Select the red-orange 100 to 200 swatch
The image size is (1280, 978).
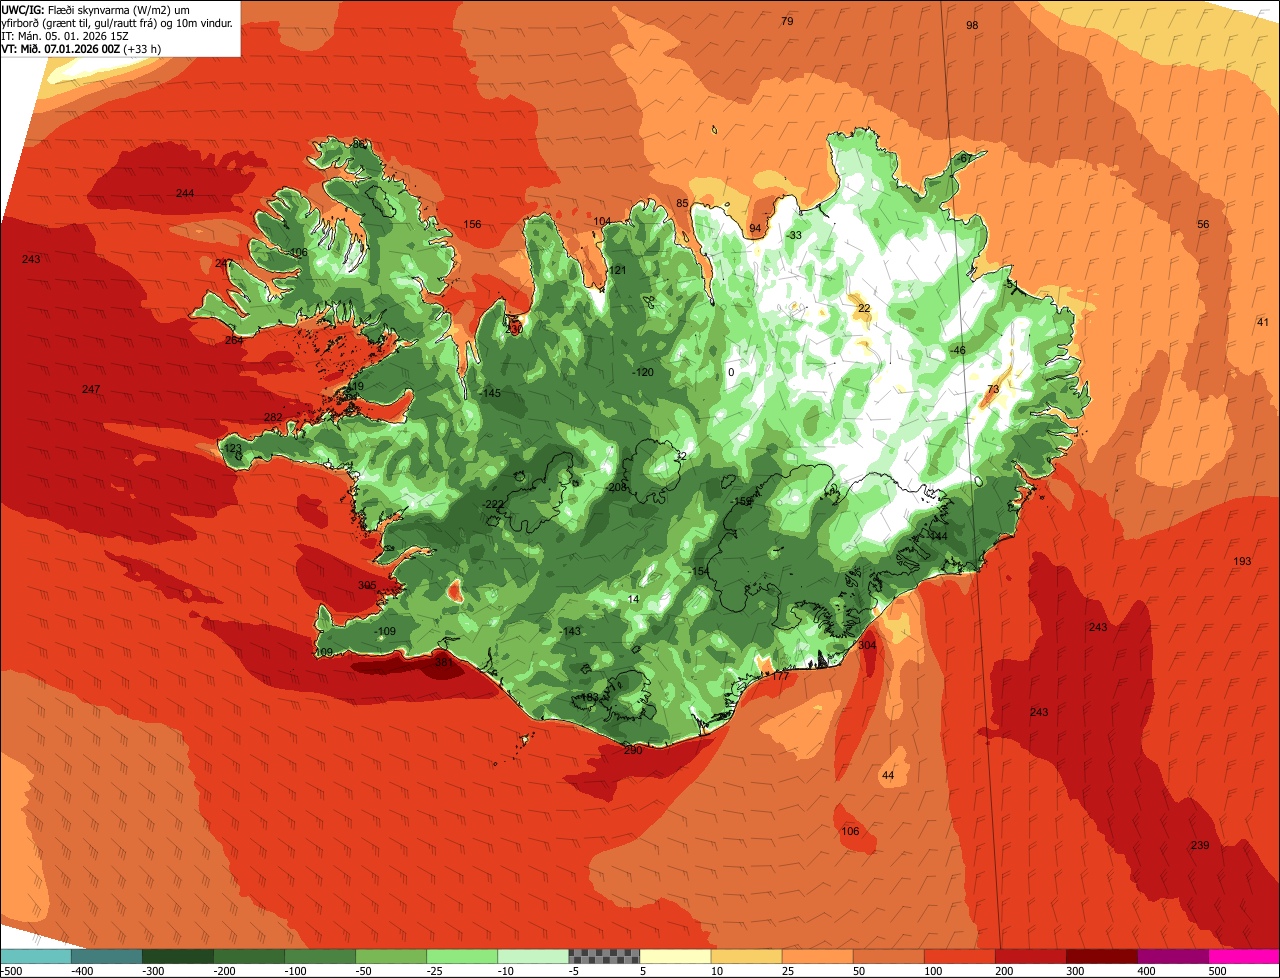(959, 955)
